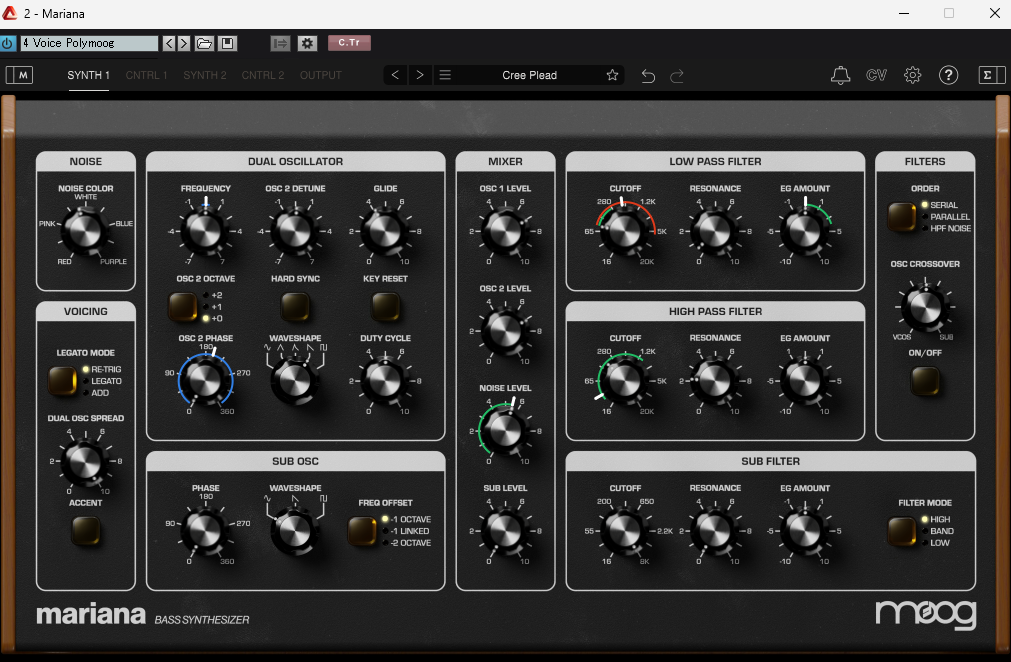The image size is (1011, 662).
Task: Click the sub osc PHASE knob
Action: [205, 531]
